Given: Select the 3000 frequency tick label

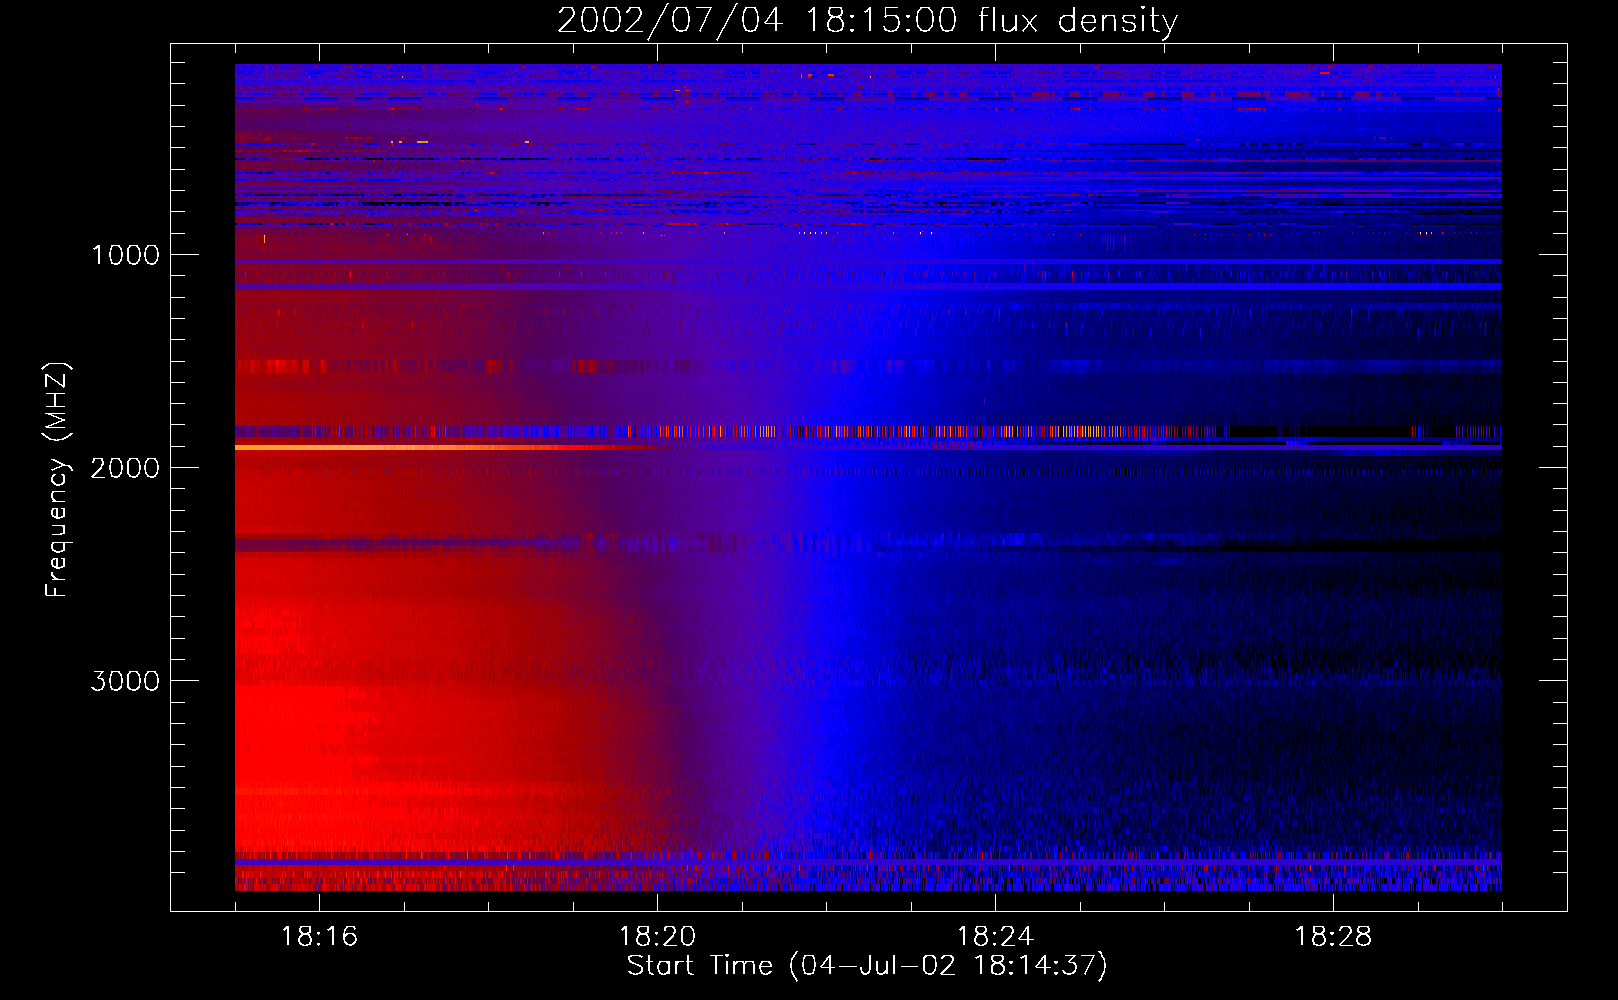Looking at the screenshot, I should click(x=125, y=681).
